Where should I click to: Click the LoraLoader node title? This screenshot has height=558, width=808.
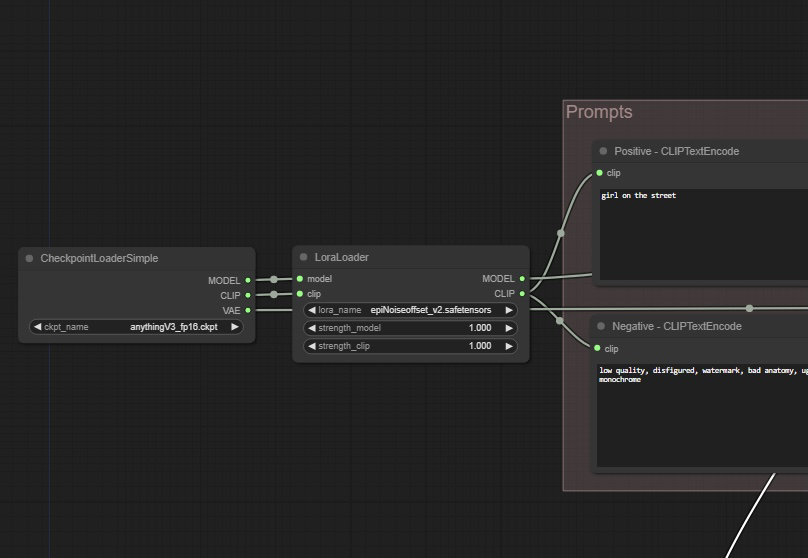[x=342, y=257]
